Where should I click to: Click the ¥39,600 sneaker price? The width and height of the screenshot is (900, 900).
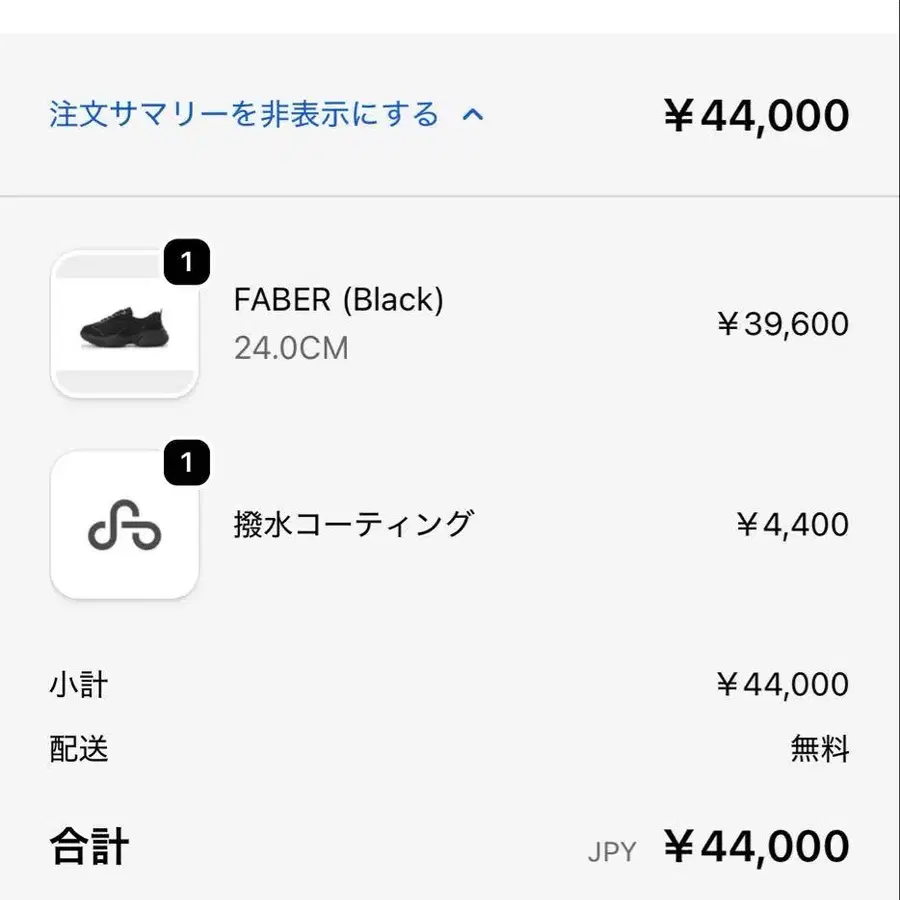click(x=782, y=324)
